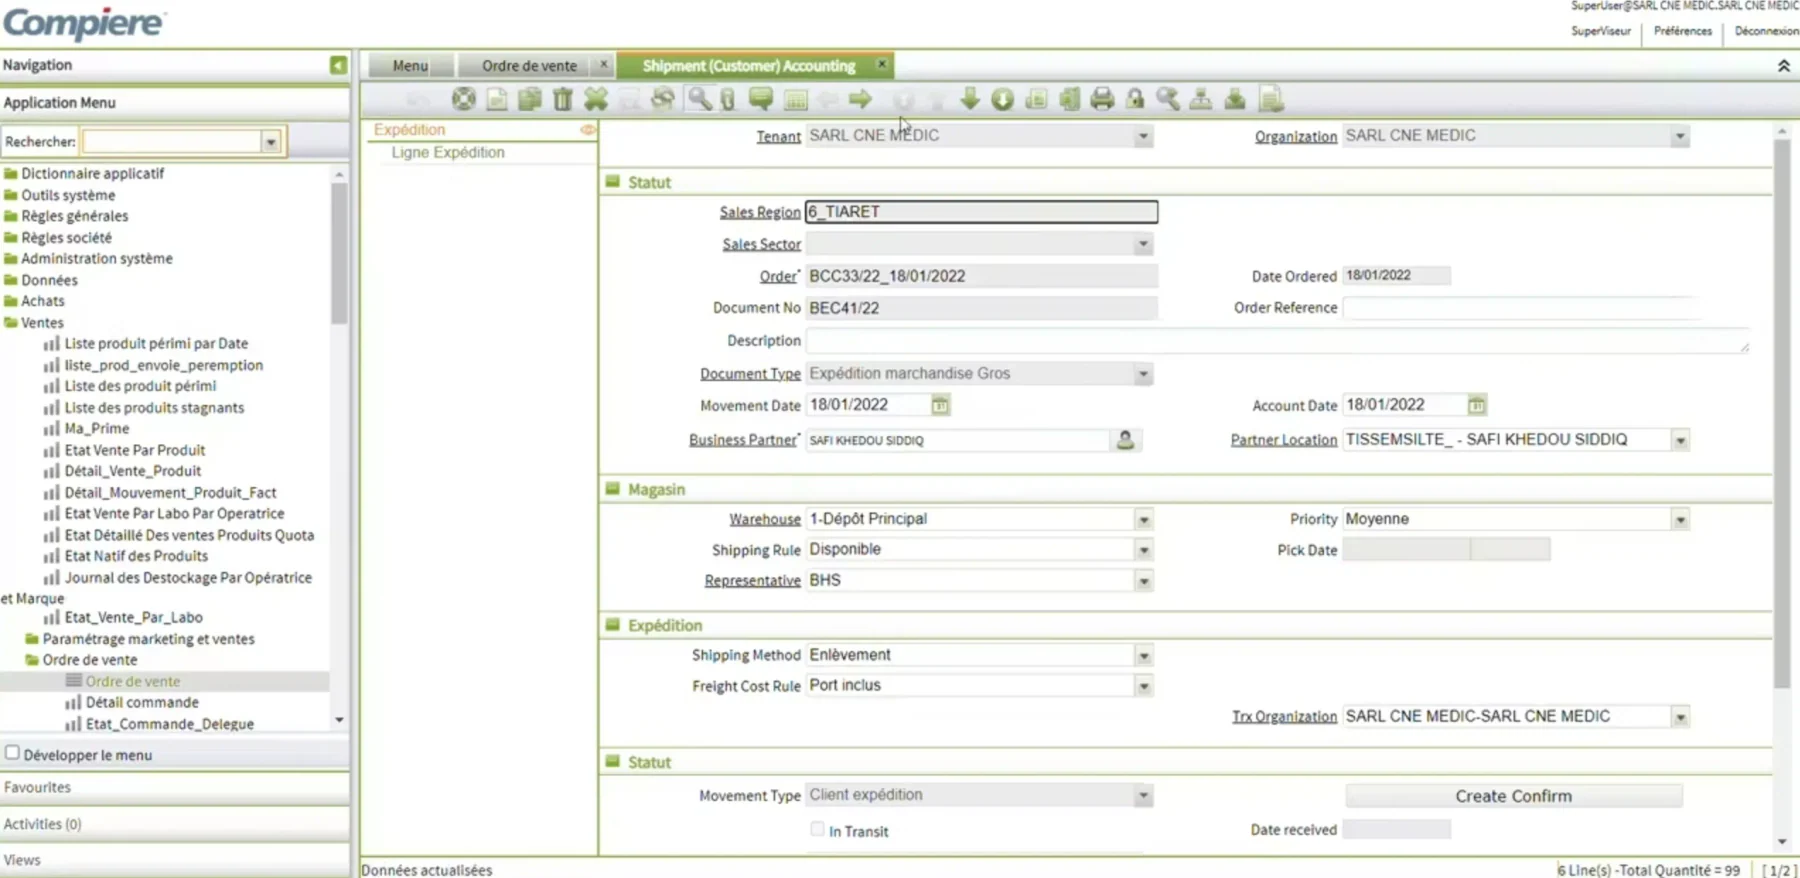The height and width of the screenshot is (878, 1800).
Task: Open the Document Type dropdown
Action: coord(1143,374)
